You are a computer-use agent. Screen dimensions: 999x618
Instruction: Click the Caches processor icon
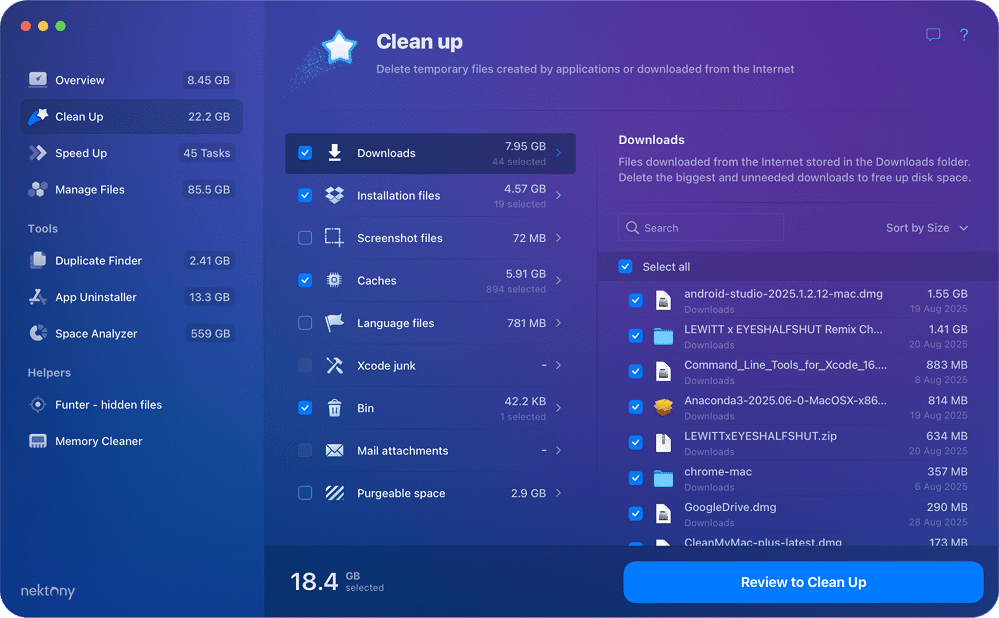334,280
